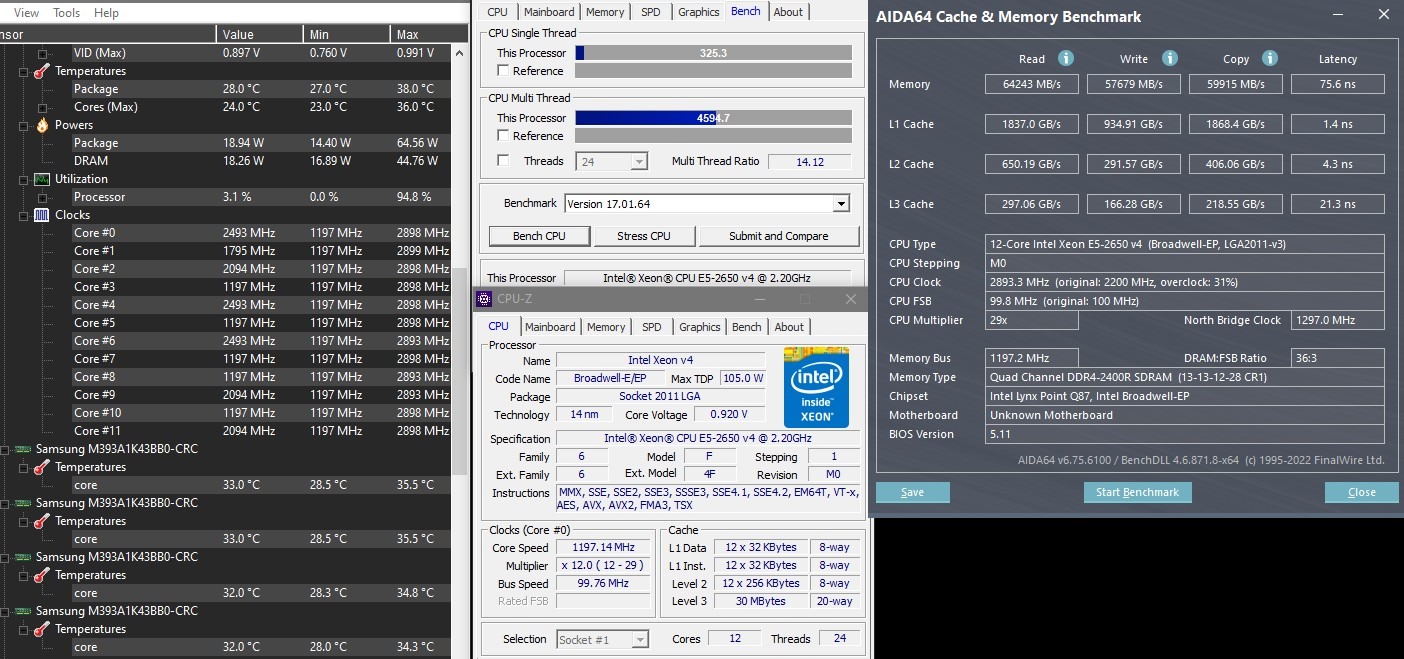Open the Help menu in HWMonitor

(106, 13)
